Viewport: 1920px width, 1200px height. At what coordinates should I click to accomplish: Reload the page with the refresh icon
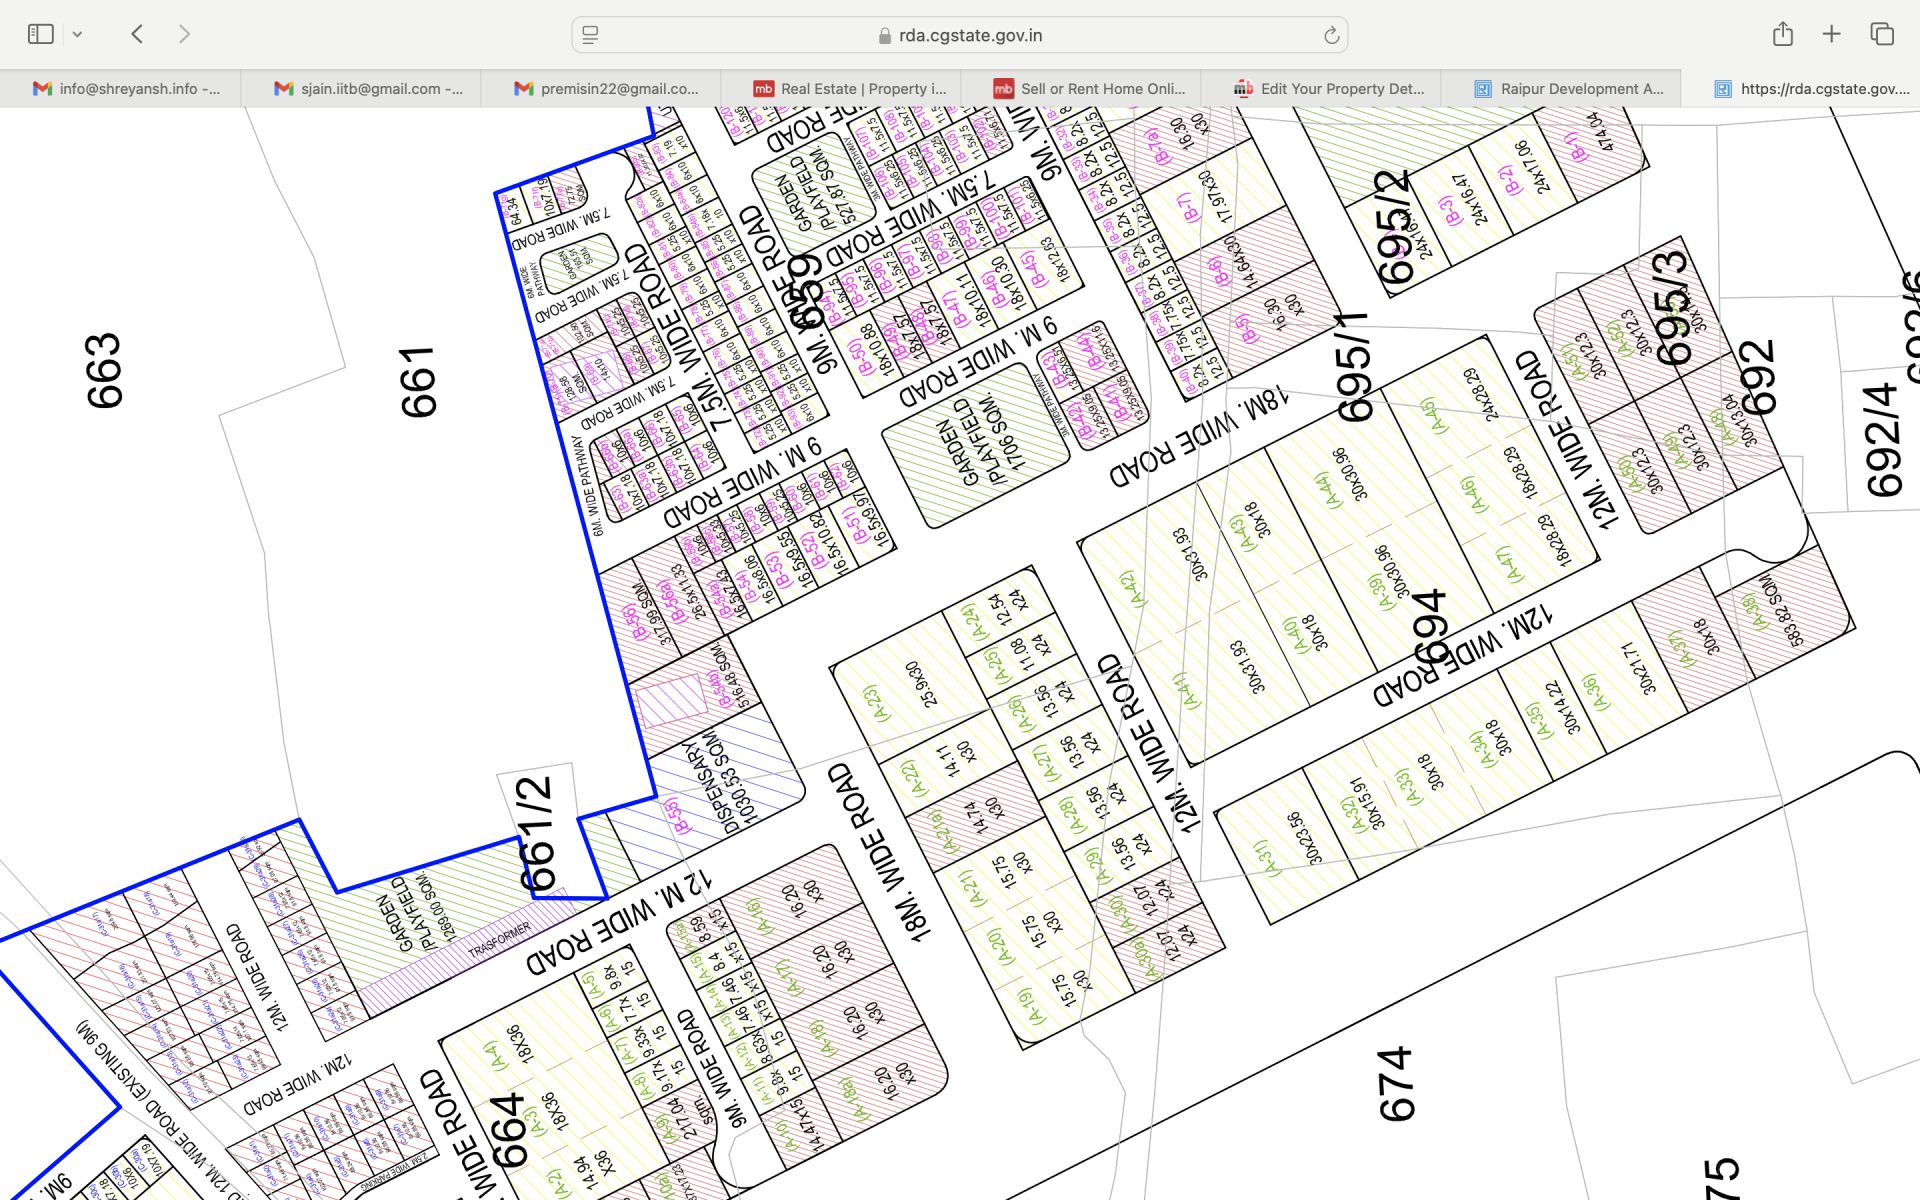(1331, 35)
